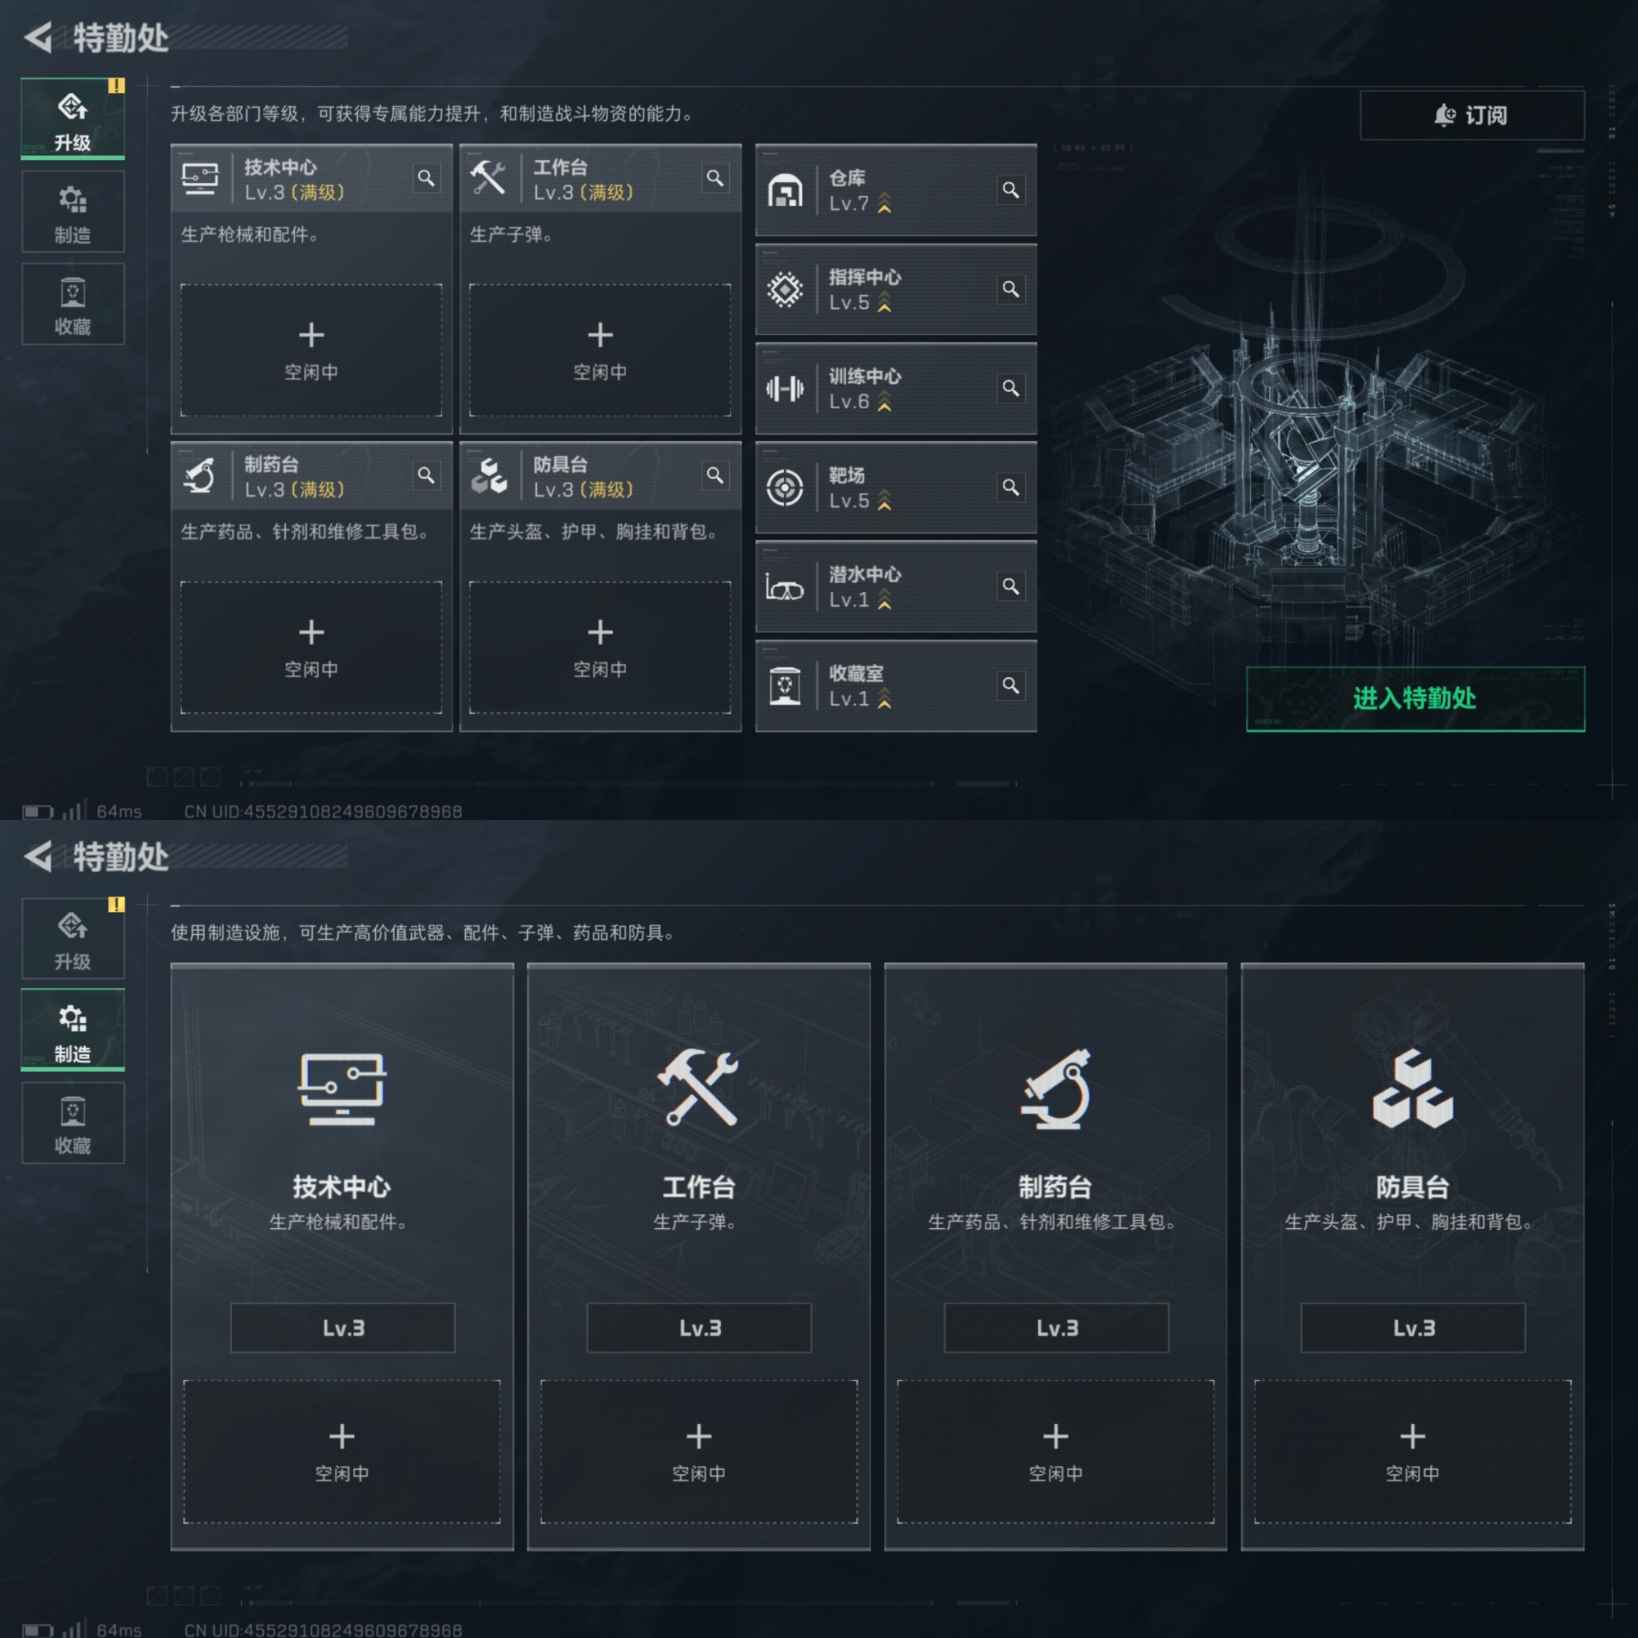Click the 靶场 target icon
Screen dimensions: 1638x1638
click(x=785, y=488)
